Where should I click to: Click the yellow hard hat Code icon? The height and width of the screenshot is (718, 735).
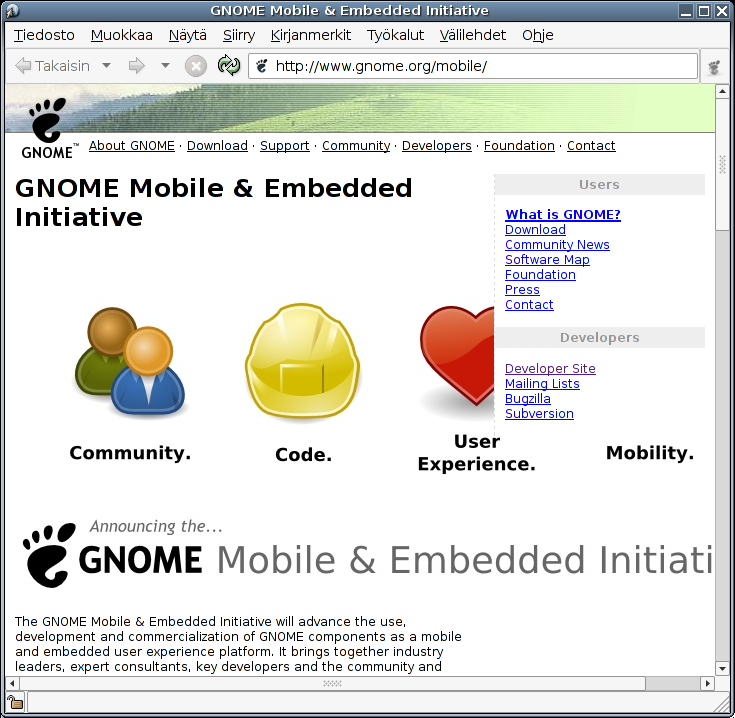[302, 361]
